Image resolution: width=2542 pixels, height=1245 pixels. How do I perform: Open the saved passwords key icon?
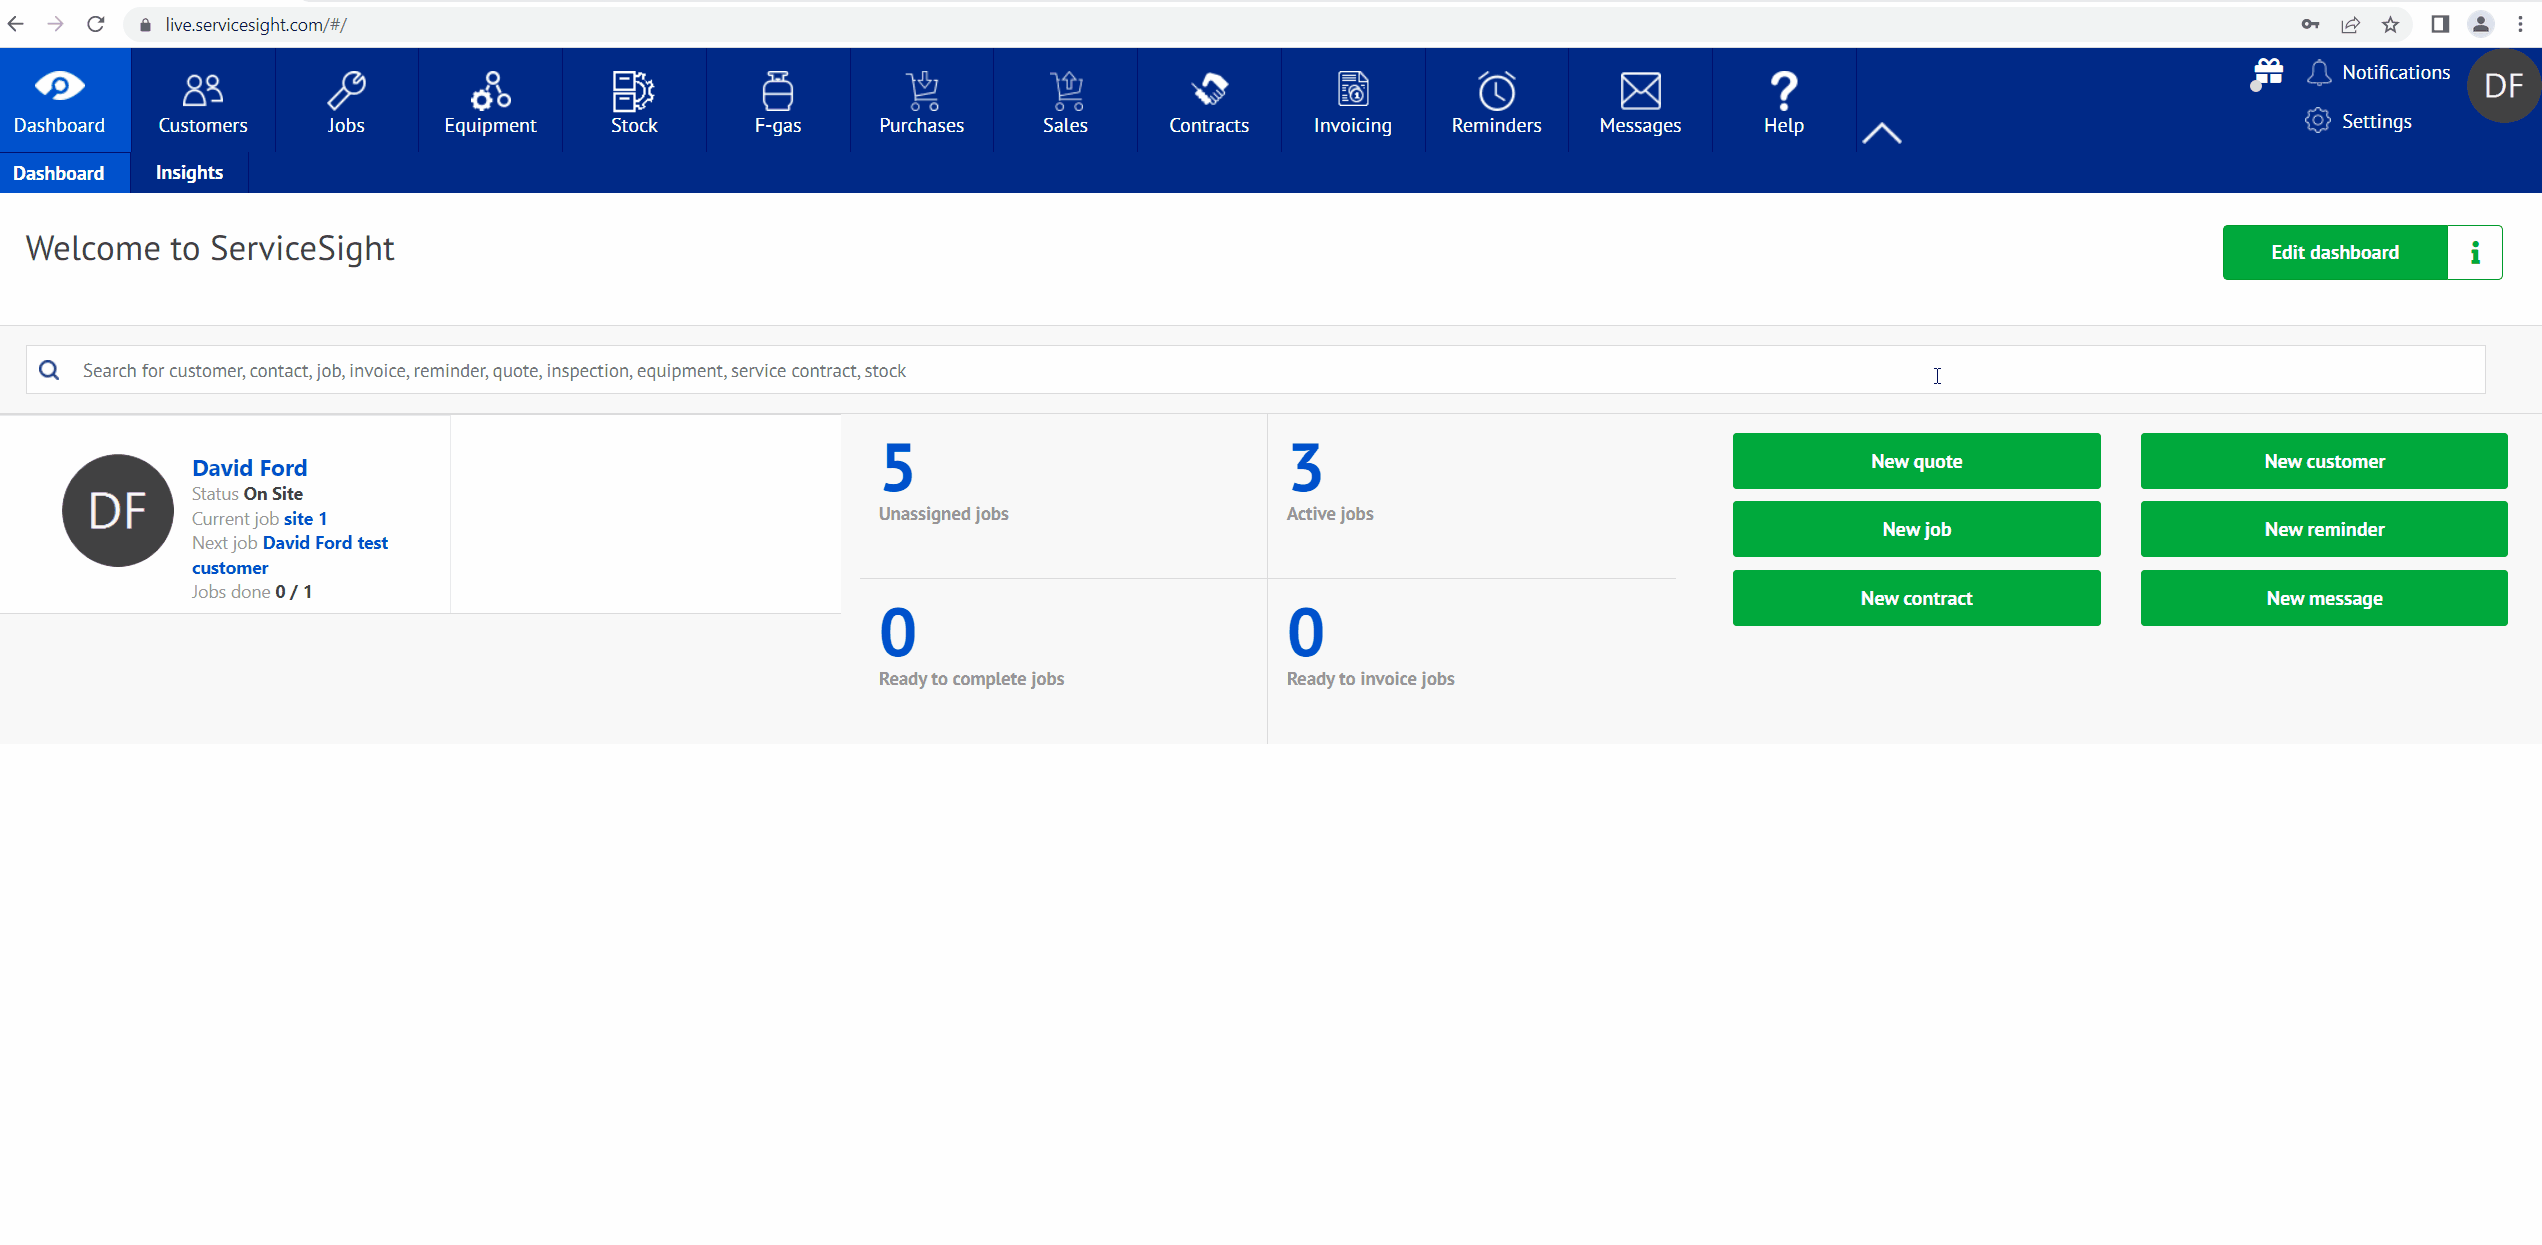tap(2310, 24)
